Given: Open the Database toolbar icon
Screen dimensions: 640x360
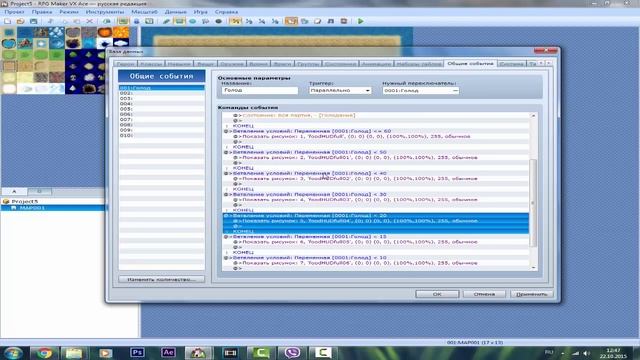Looking at the screenshot, I should pyautogui.click(x=291, y=21).
